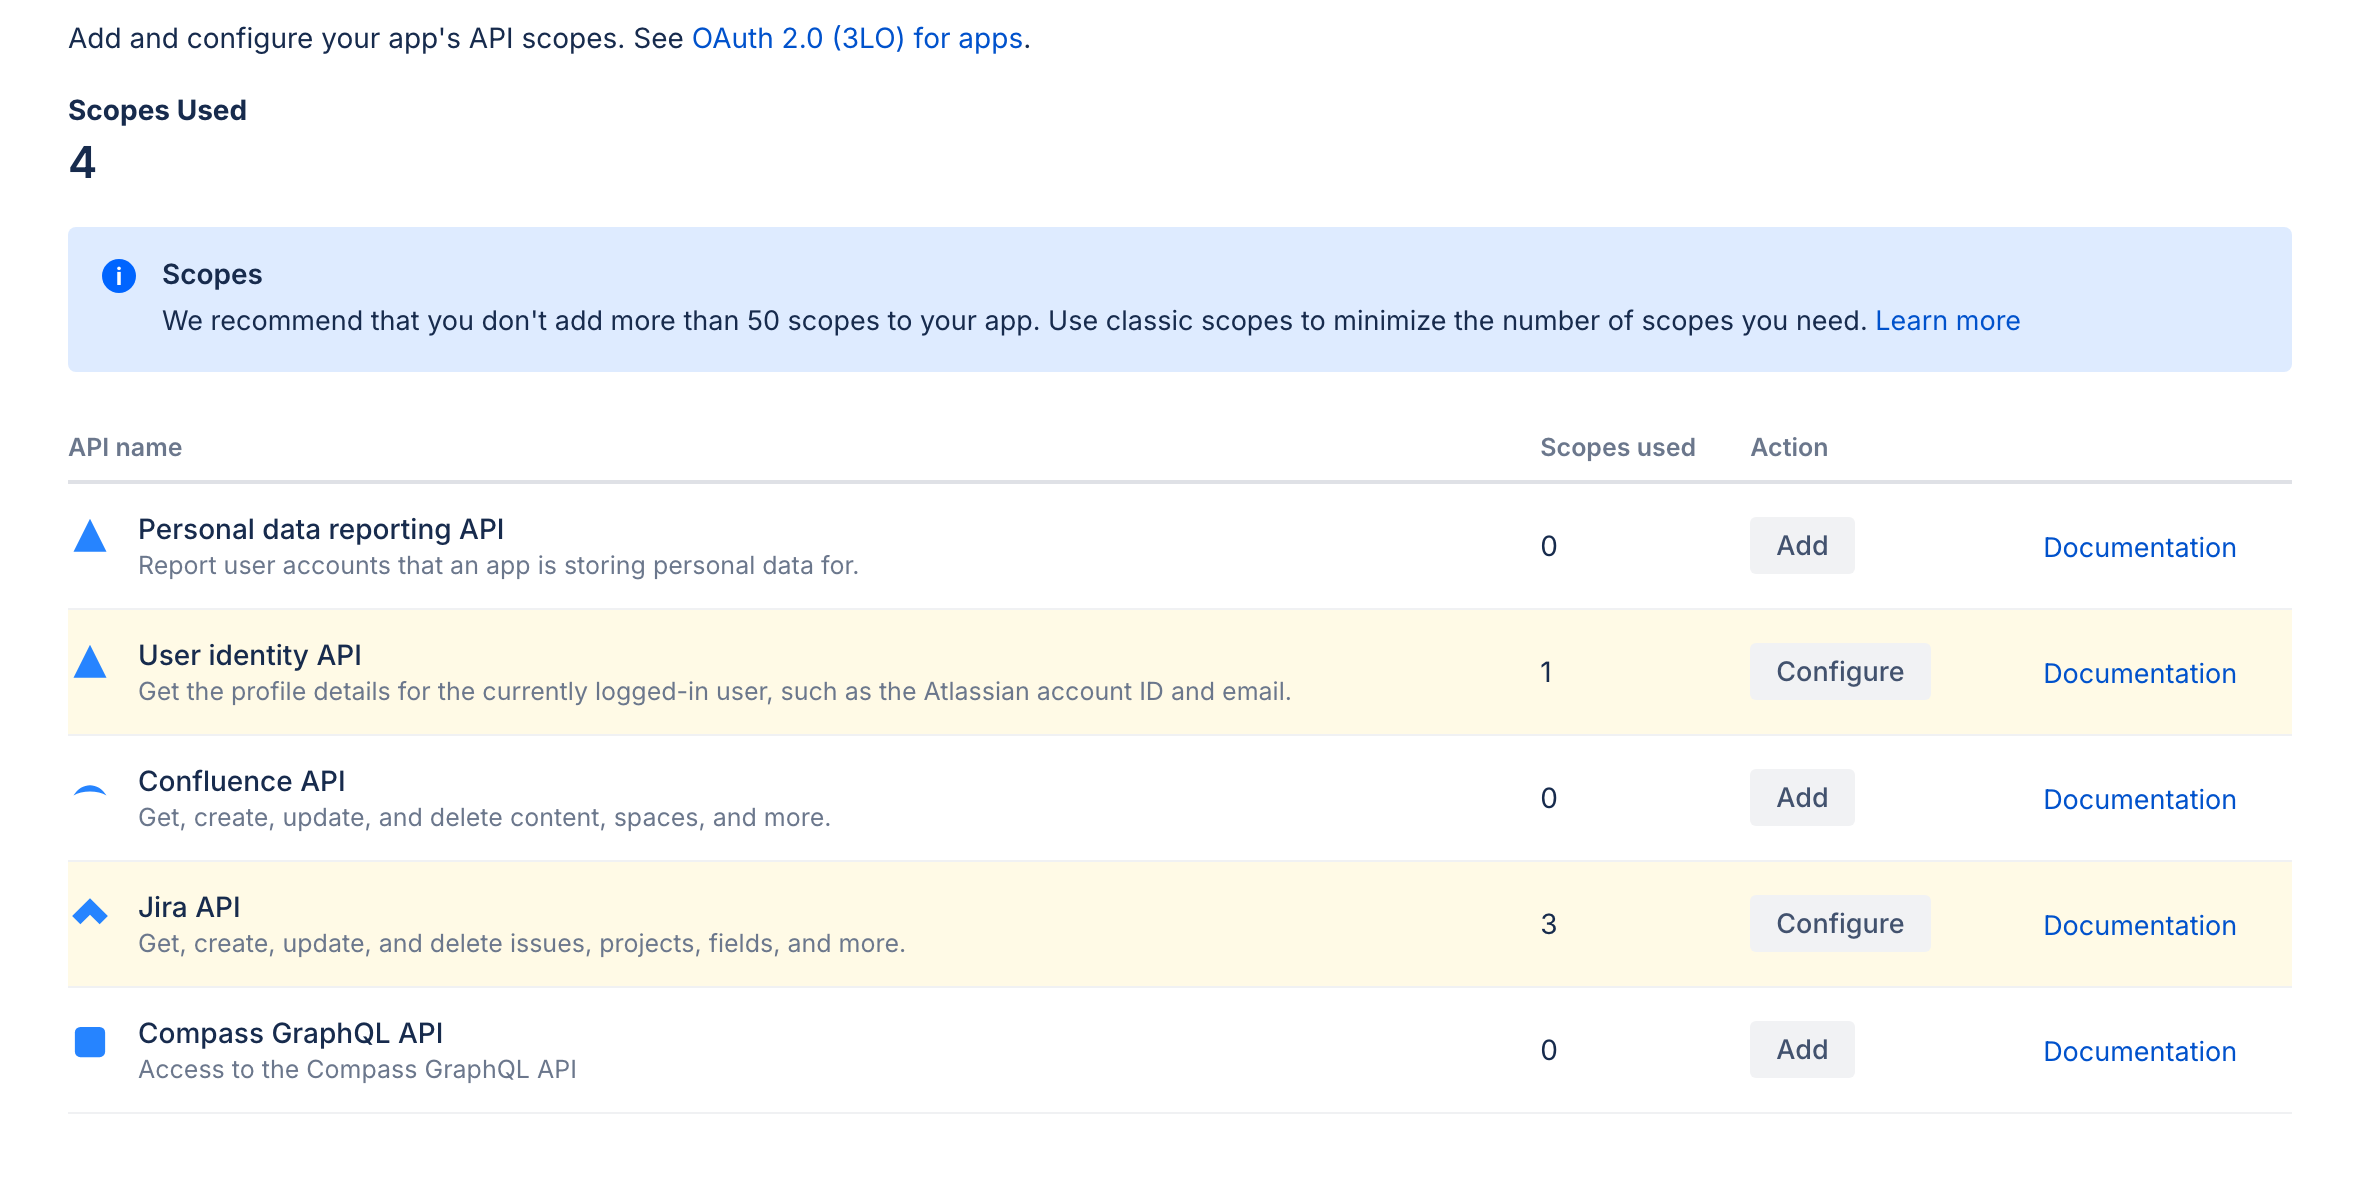Image resolution: width=2360 pixels, height=1180 pixels.
Task: Click the Jira logo icon
Action: click(90, 912)
